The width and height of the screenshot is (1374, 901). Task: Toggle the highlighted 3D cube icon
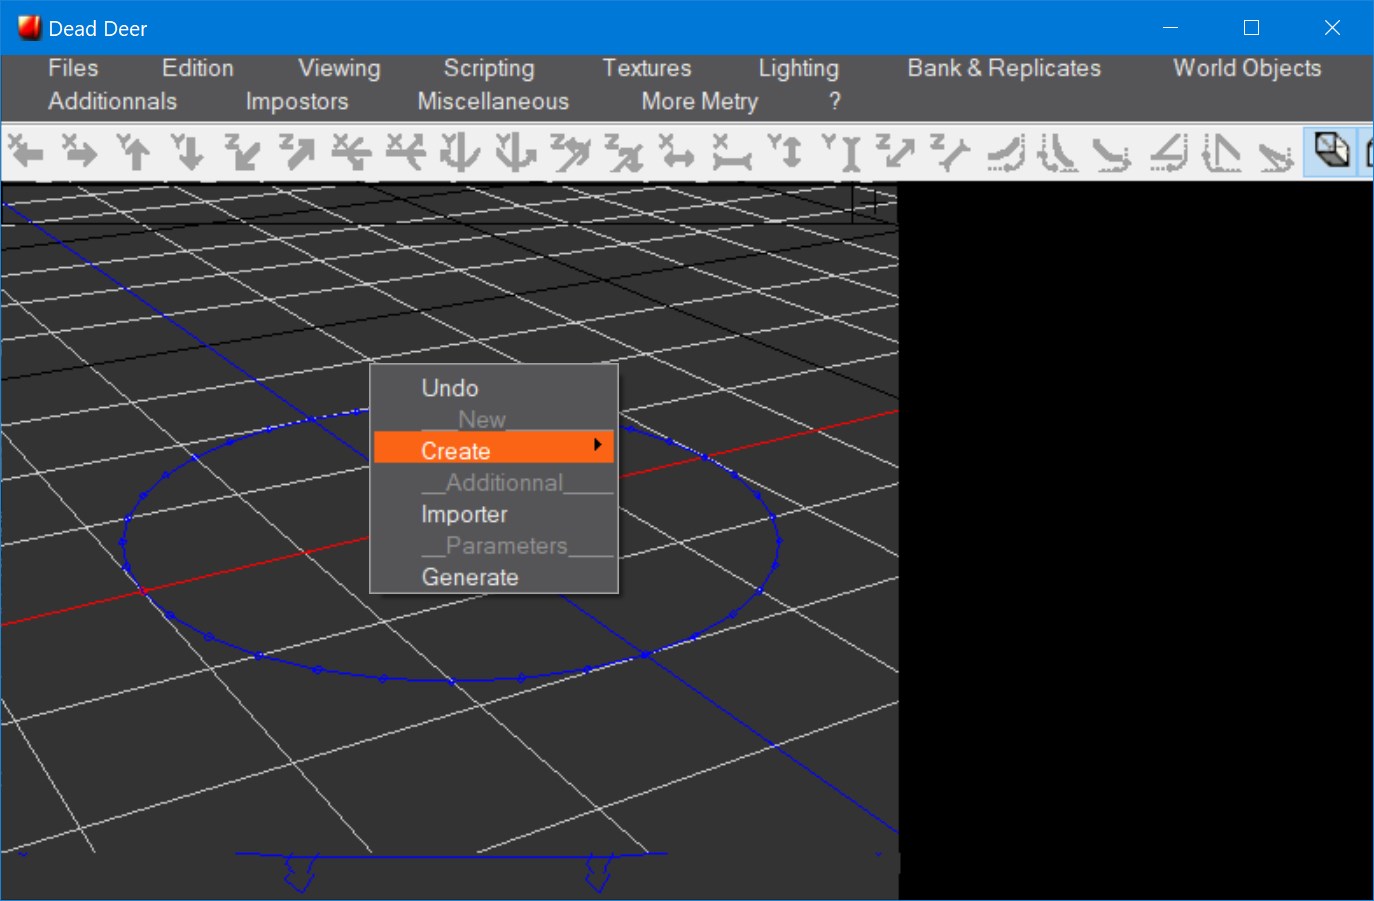(1331, 152)
